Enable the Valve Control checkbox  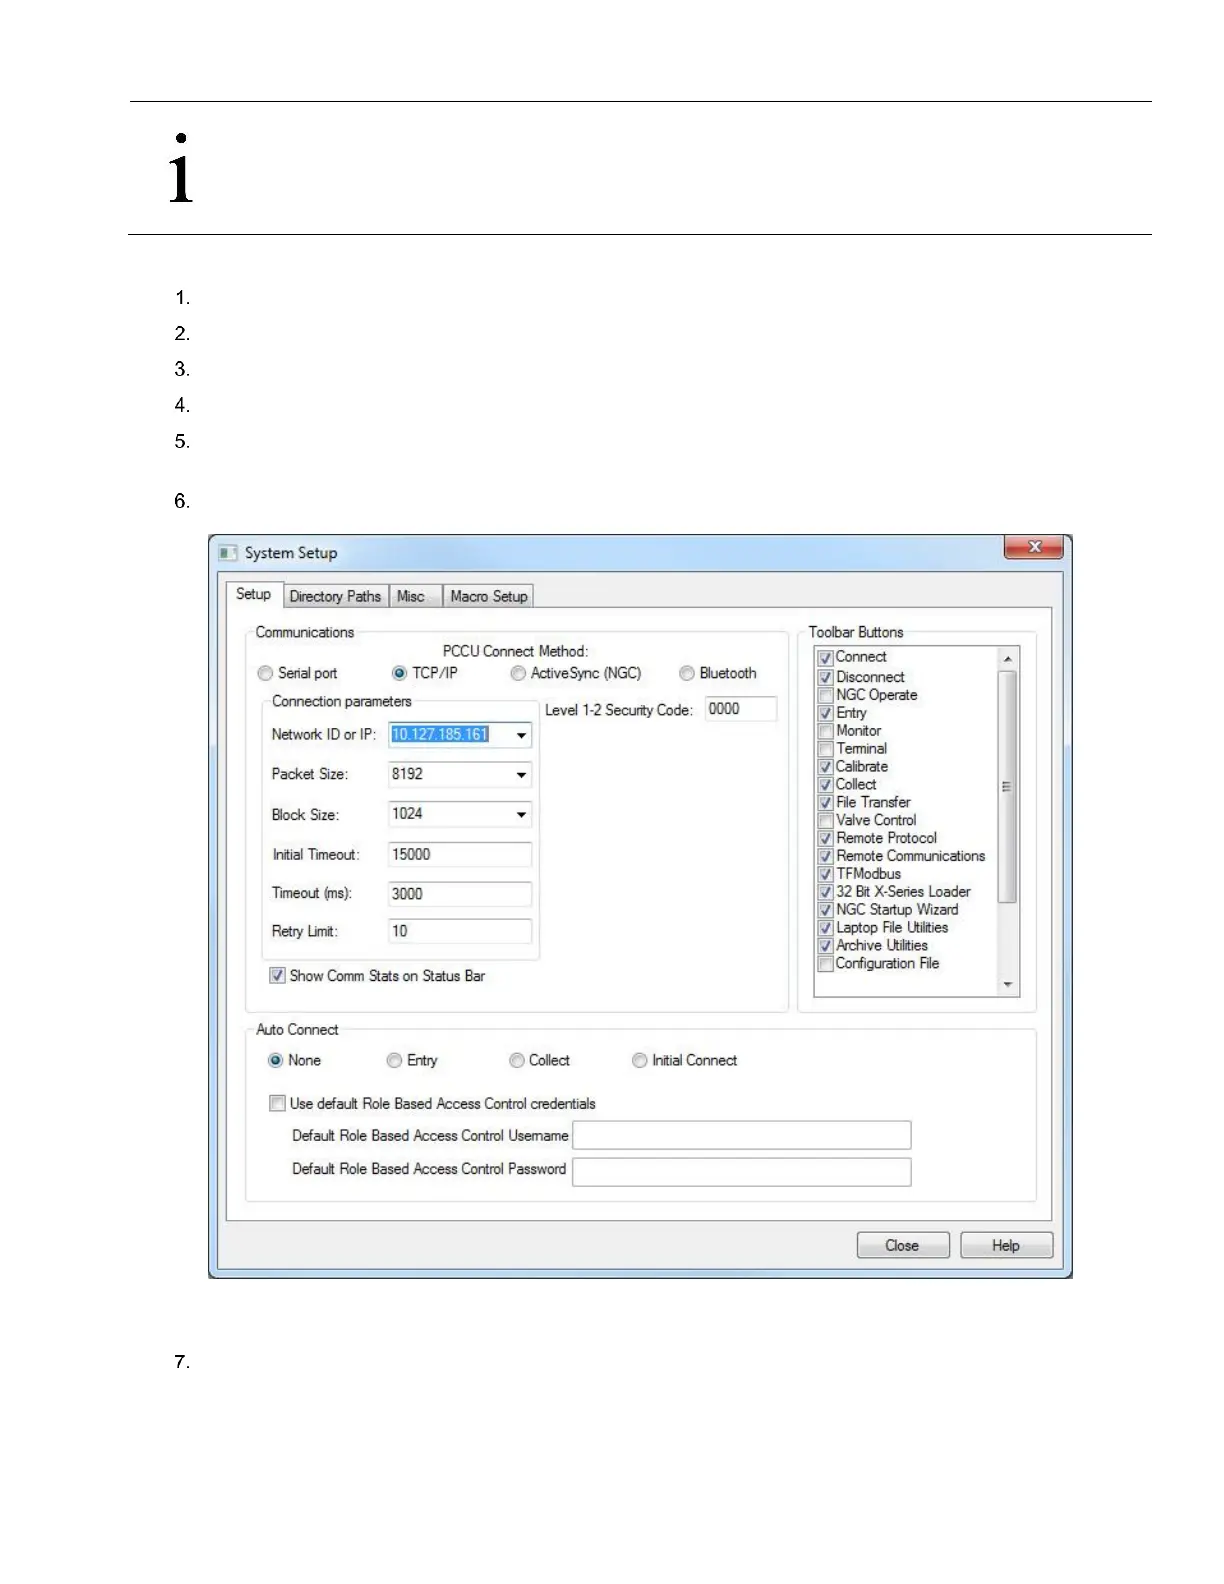[826, 821]
